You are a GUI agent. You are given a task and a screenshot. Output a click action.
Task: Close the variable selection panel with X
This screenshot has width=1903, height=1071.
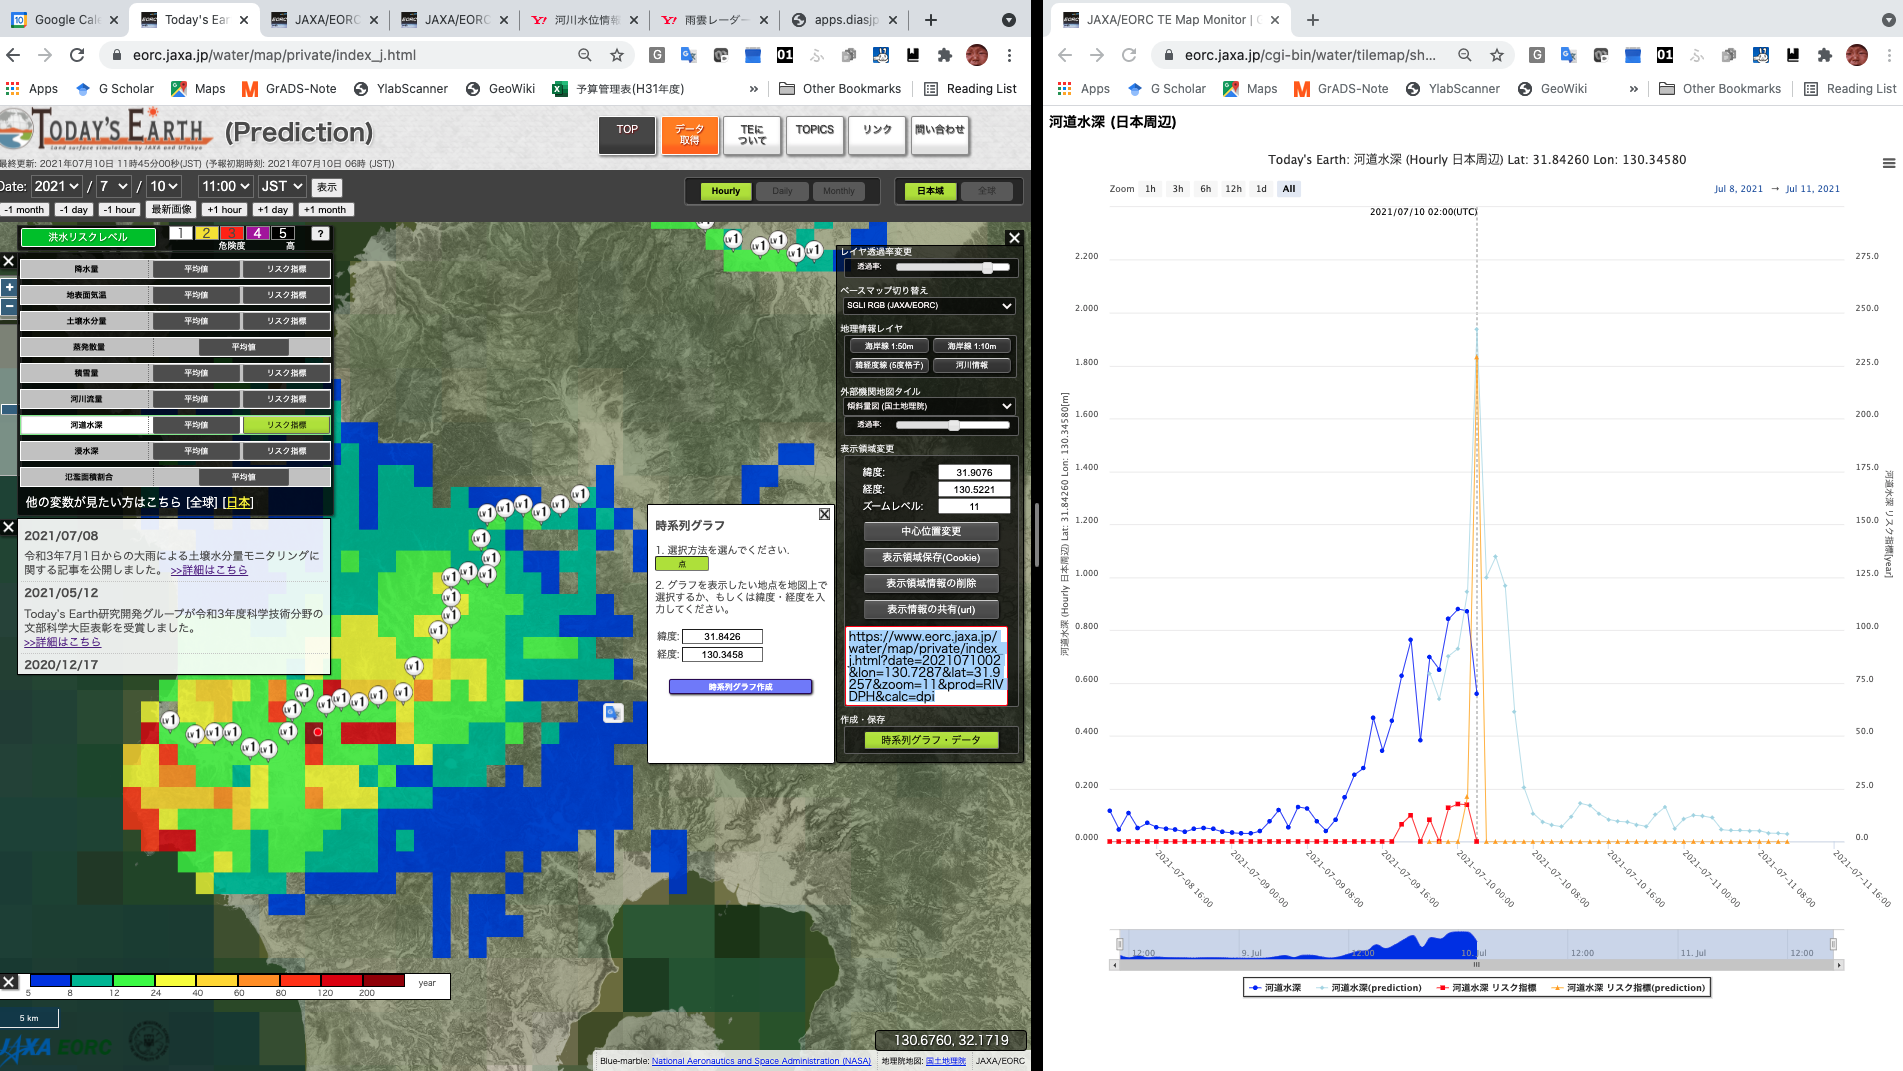8,261
